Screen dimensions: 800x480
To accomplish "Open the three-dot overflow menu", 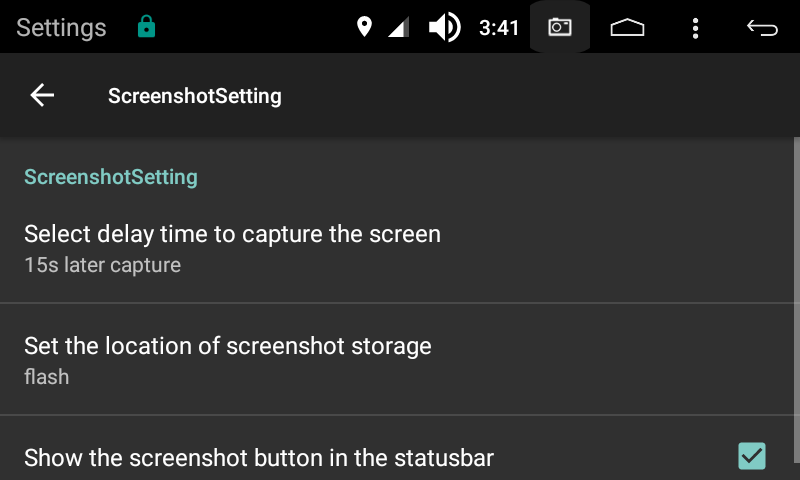I will tap(695, 28).
